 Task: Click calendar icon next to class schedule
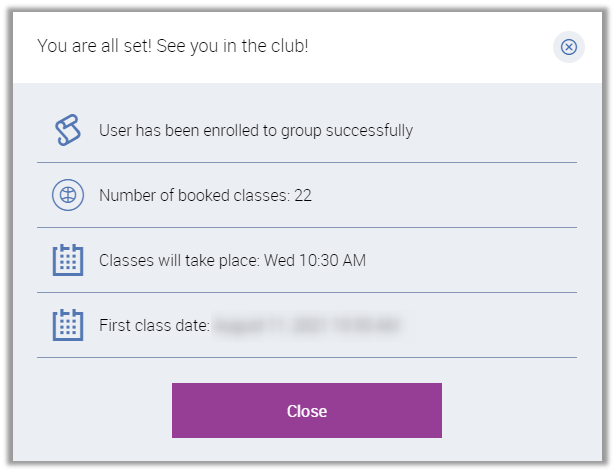tap(67, 260)
